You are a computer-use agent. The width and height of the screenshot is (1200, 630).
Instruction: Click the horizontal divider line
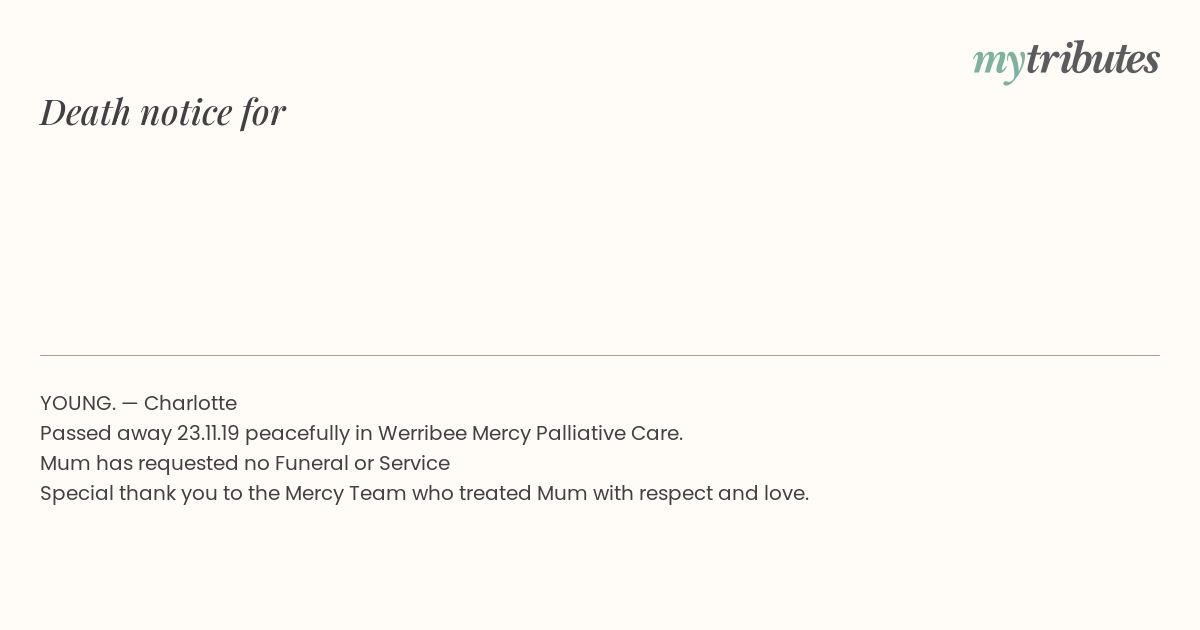click(x=600, y=355)
